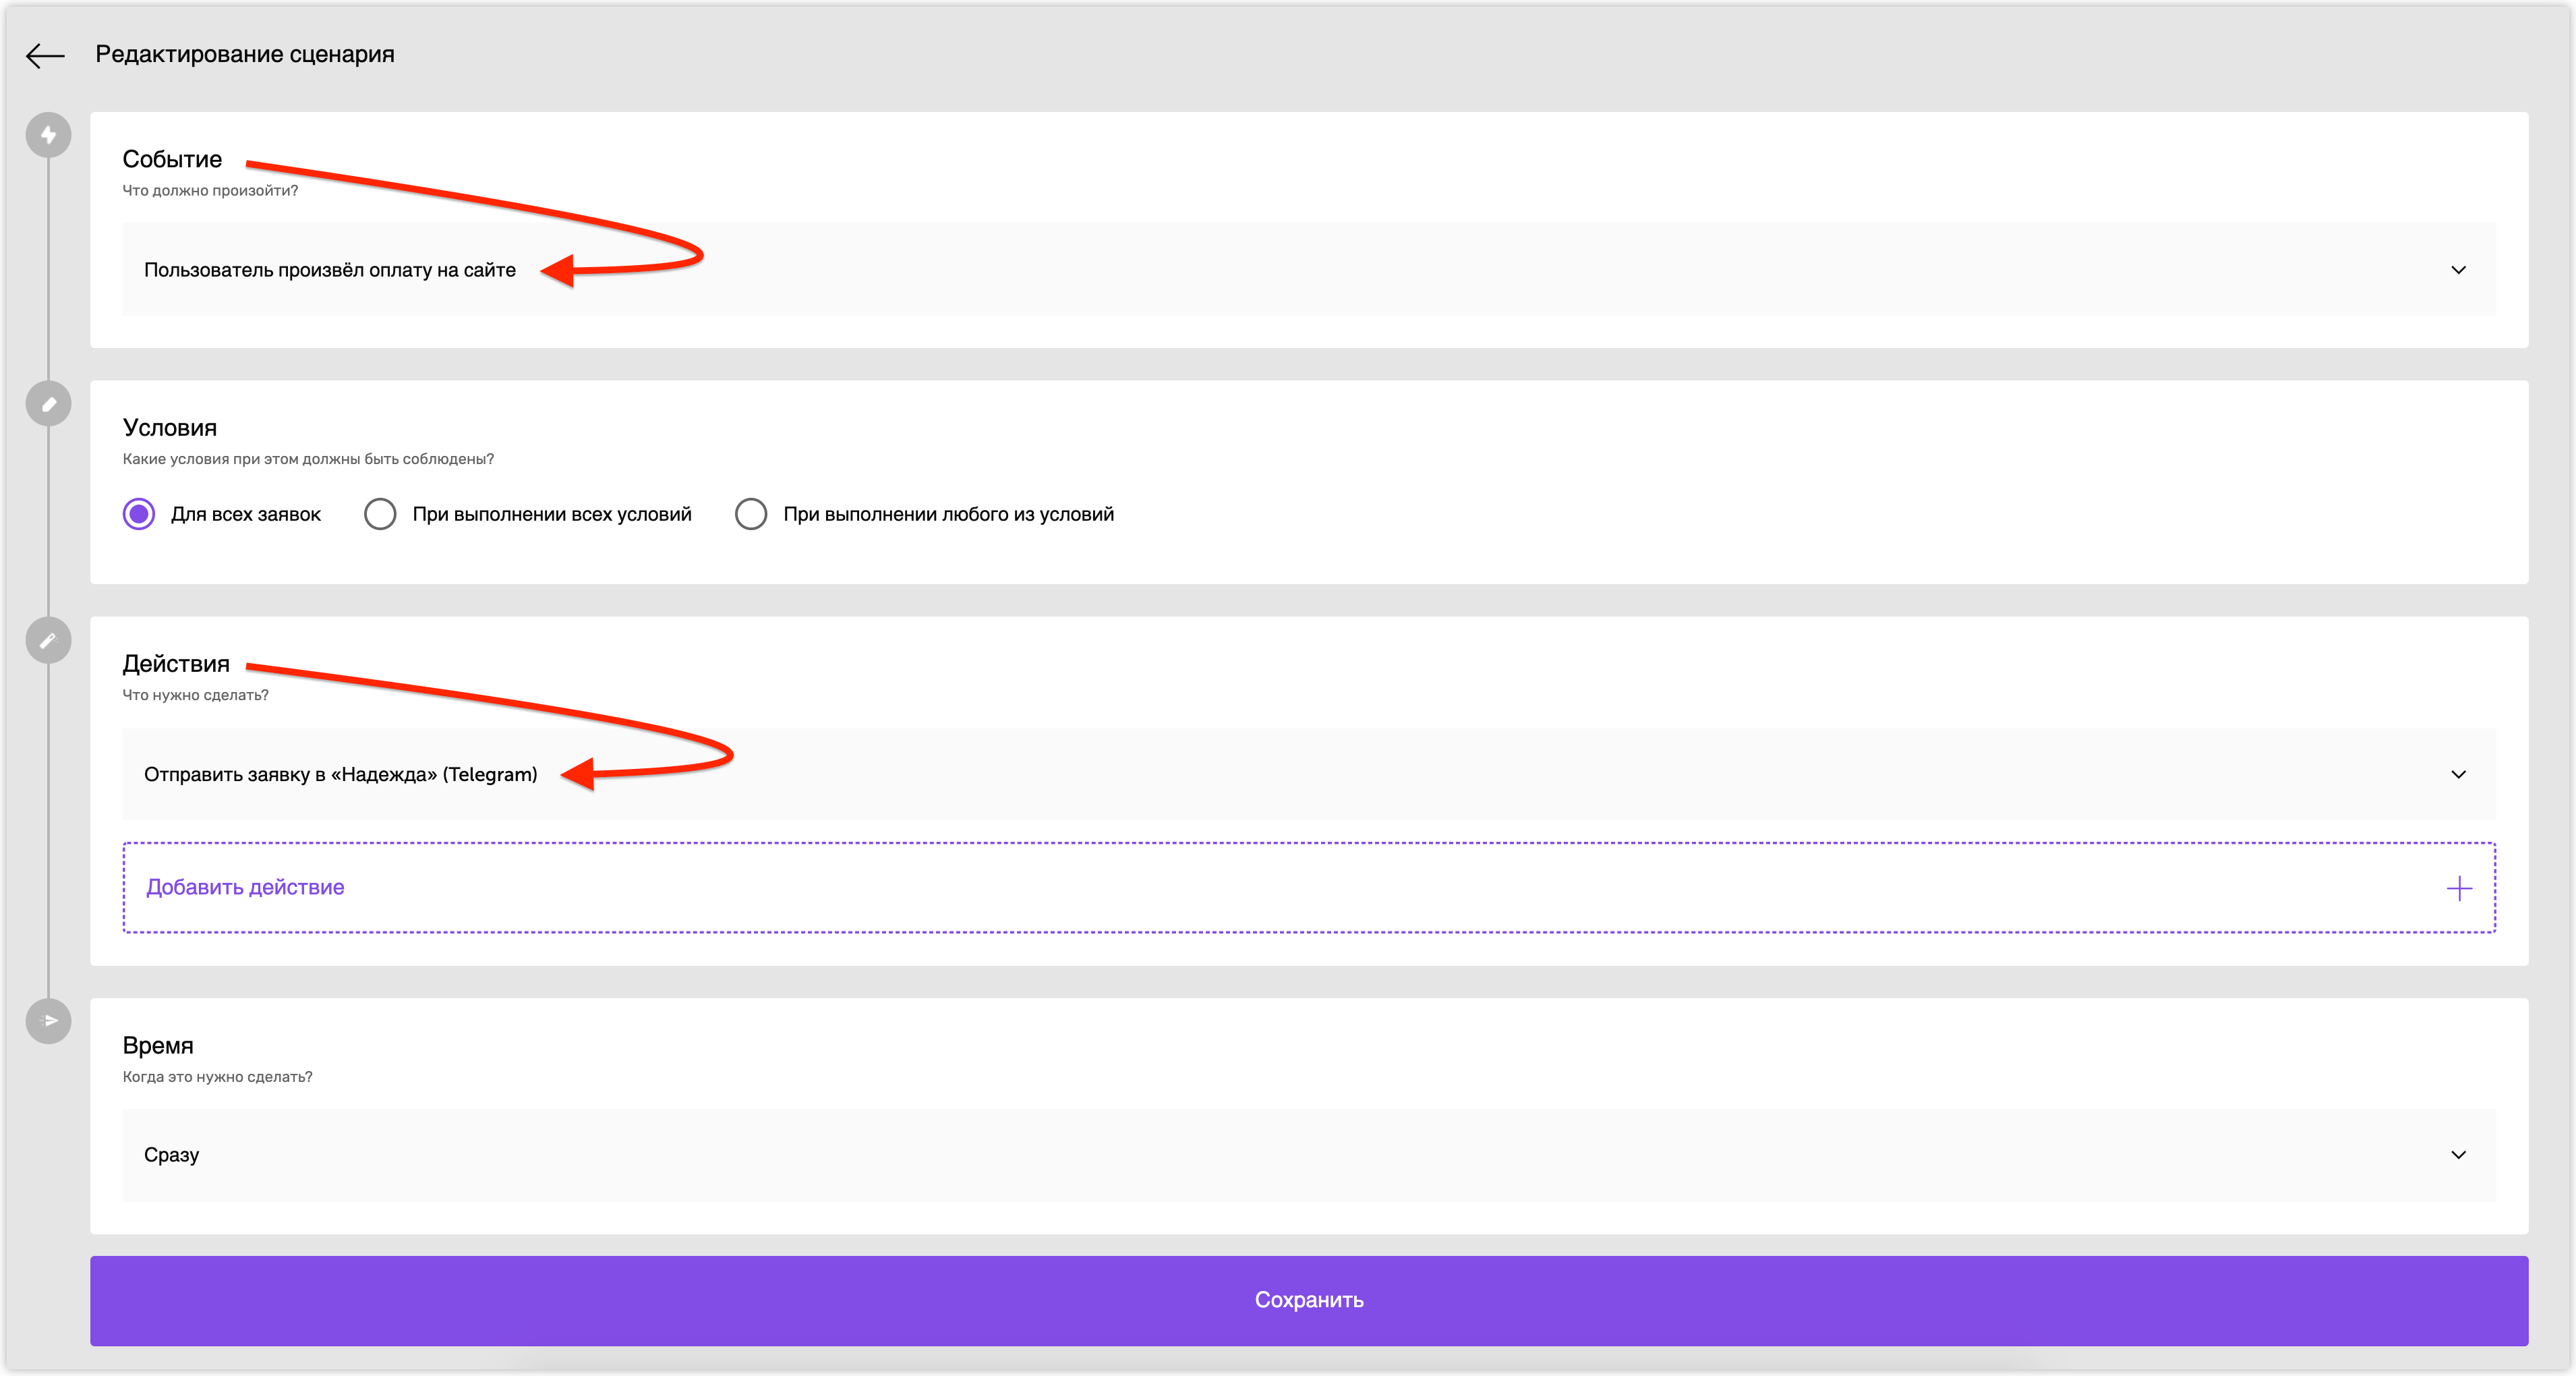Open 'Отправить заявку в «Надежда» (Telegram)' selector
The width and height of the screenshot is (2576, 1376).
pyautogui.click(x=1309, y=775)
